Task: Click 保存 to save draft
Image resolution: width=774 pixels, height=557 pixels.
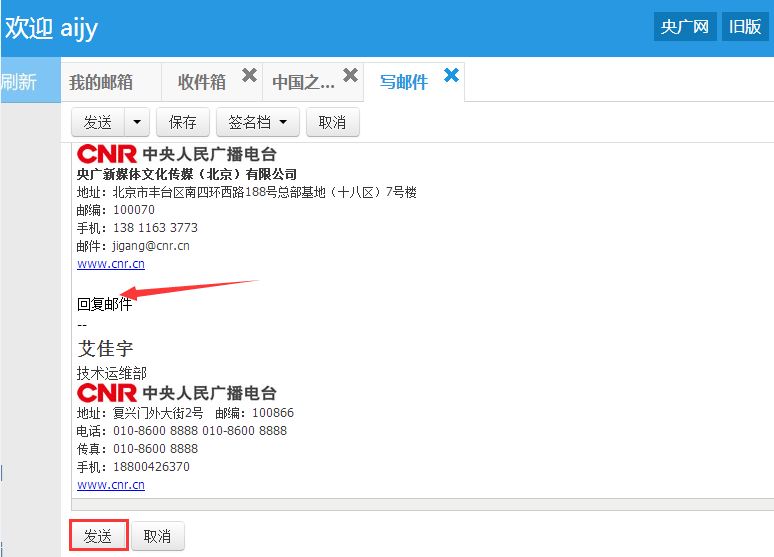Action: point(183,122)
